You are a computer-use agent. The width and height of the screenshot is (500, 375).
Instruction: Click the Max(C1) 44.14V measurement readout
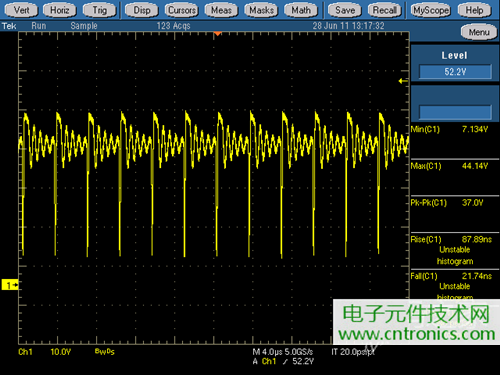click(450, 166)
